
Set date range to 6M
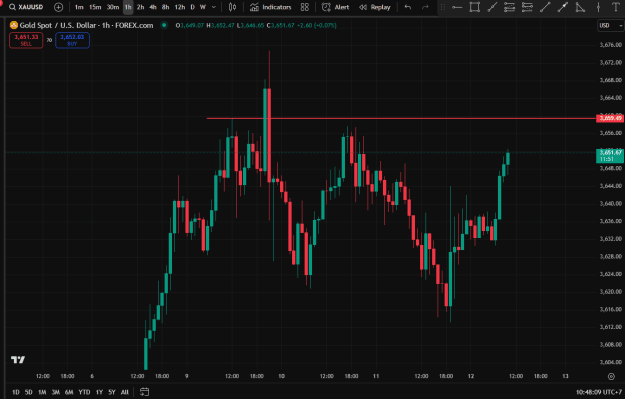click(x=69, y=392)
